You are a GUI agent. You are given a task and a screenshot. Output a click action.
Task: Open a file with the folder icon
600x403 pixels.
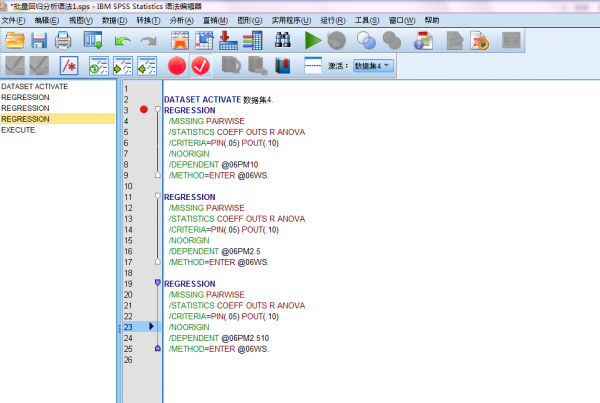point(15,40)
